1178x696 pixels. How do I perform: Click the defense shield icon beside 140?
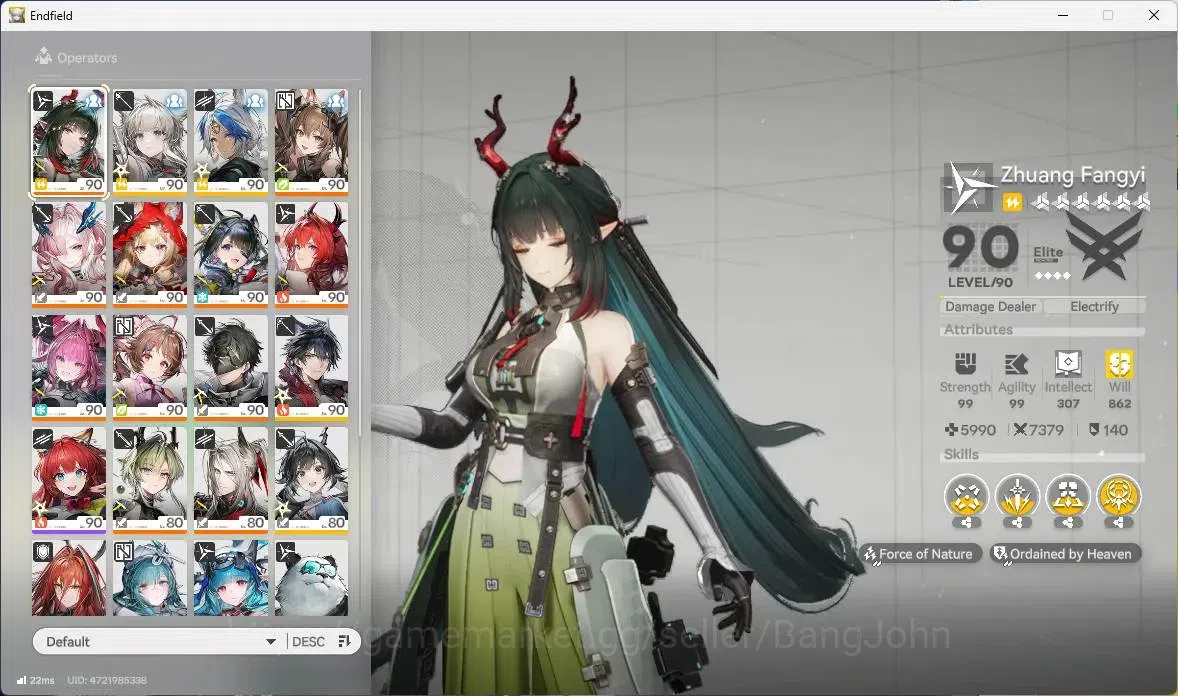click(x=1094, y=429)
